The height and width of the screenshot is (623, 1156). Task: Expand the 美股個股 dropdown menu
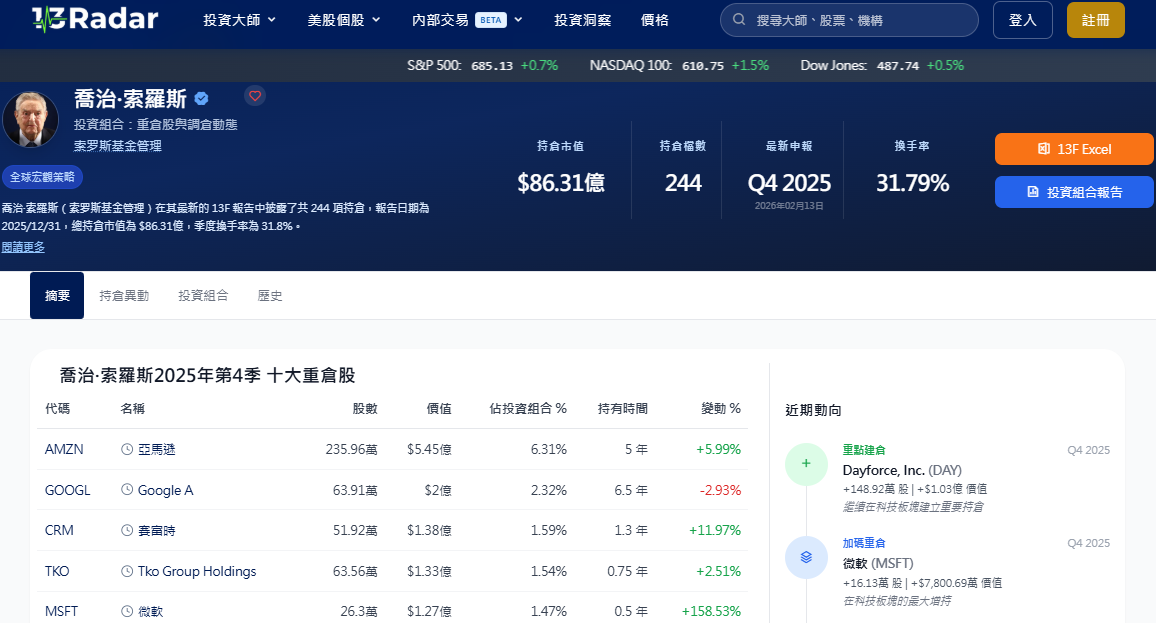tap(344, 20)
